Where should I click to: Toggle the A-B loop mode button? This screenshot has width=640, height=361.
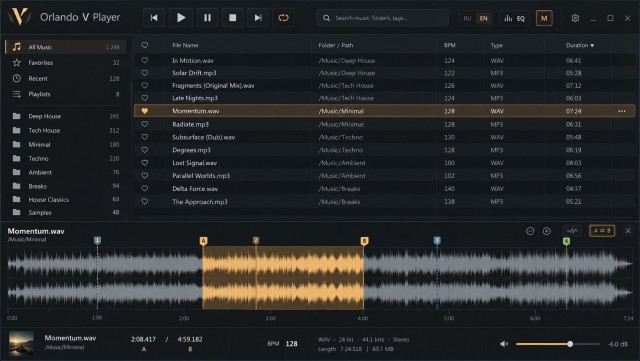coord(602,231)
